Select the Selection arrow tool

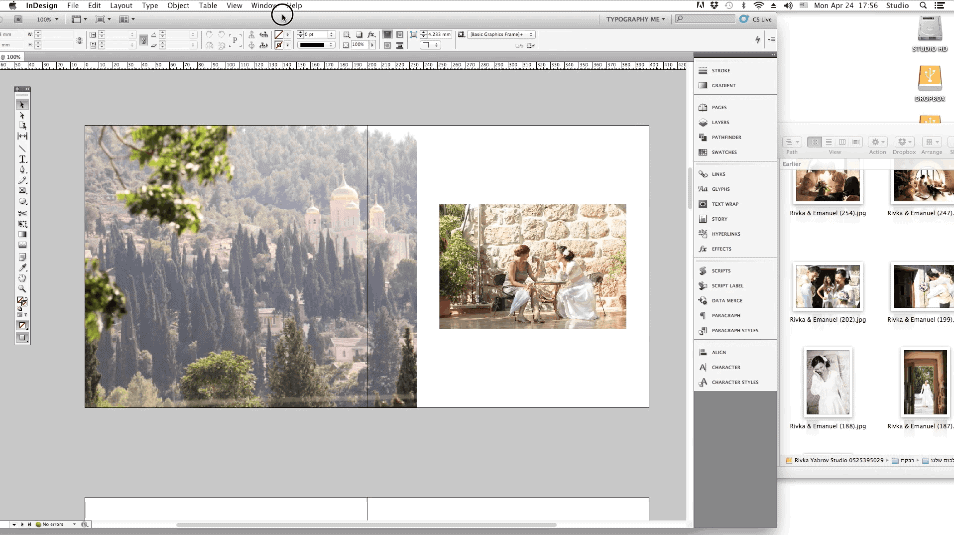click(x=22, y=104)
